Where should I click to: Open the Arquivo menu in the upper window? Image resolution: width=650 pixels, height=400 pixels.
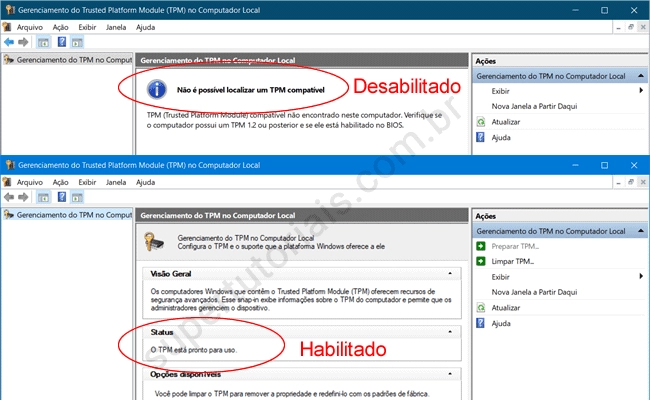tap(29, 27)
